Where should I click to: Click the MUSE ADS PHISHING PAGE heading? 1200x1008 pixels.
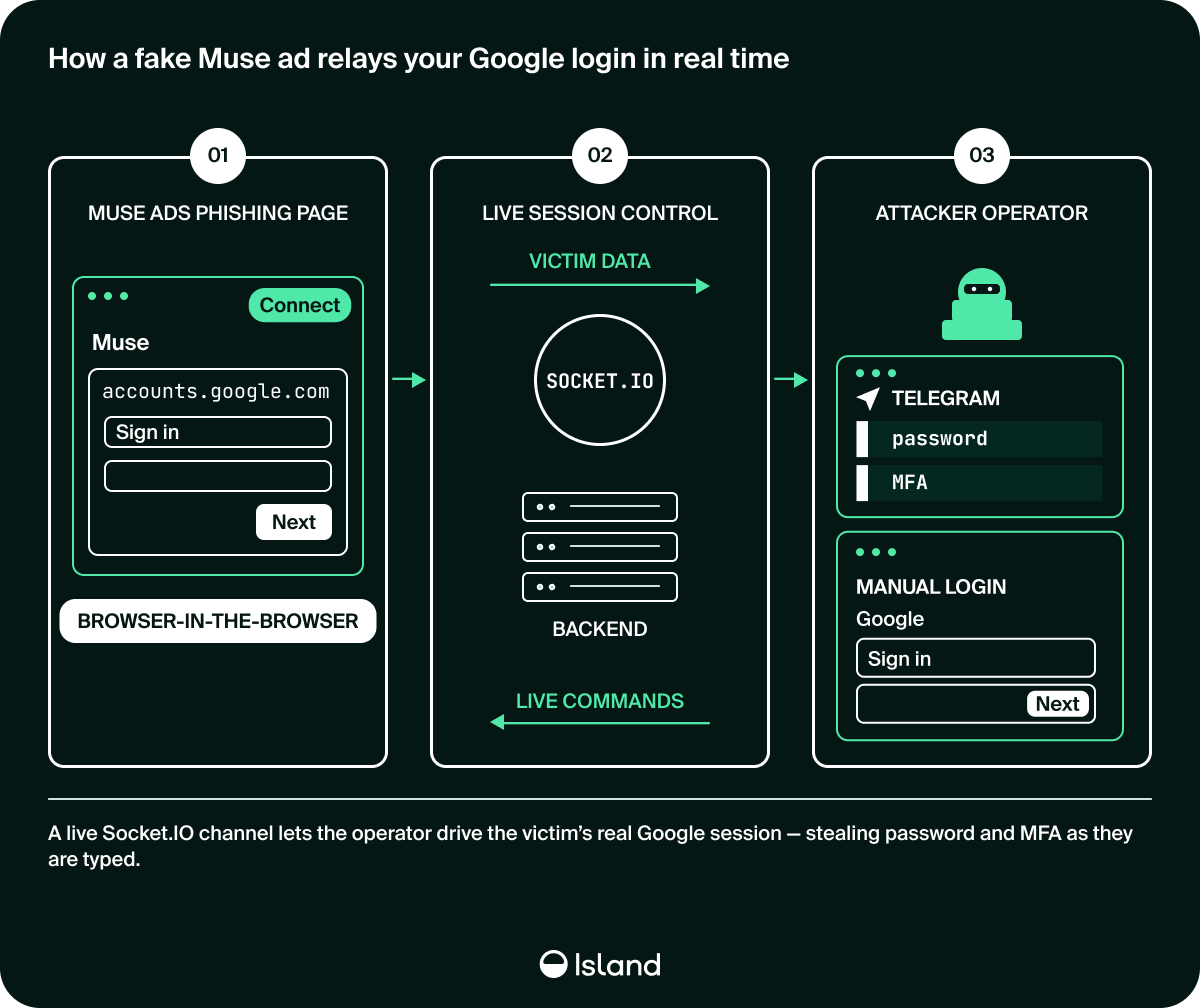click(218, 213)
